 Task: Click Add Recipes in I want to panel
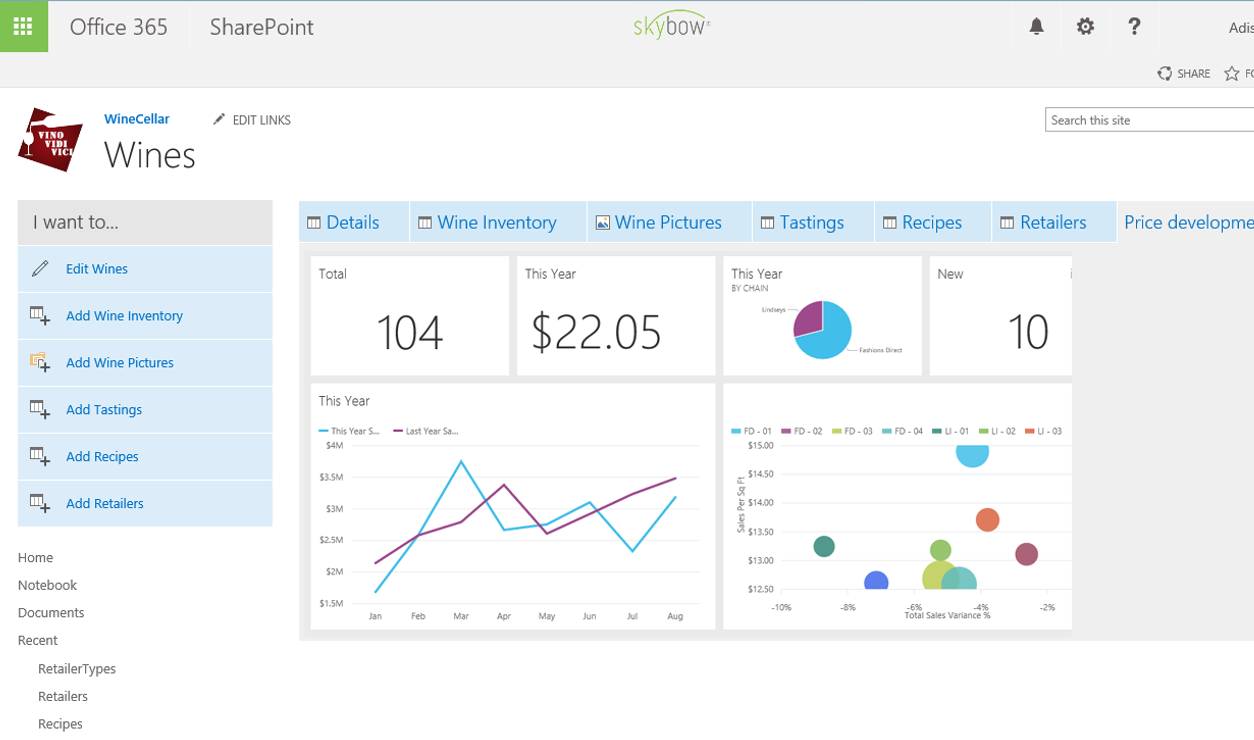pos(102,457)
